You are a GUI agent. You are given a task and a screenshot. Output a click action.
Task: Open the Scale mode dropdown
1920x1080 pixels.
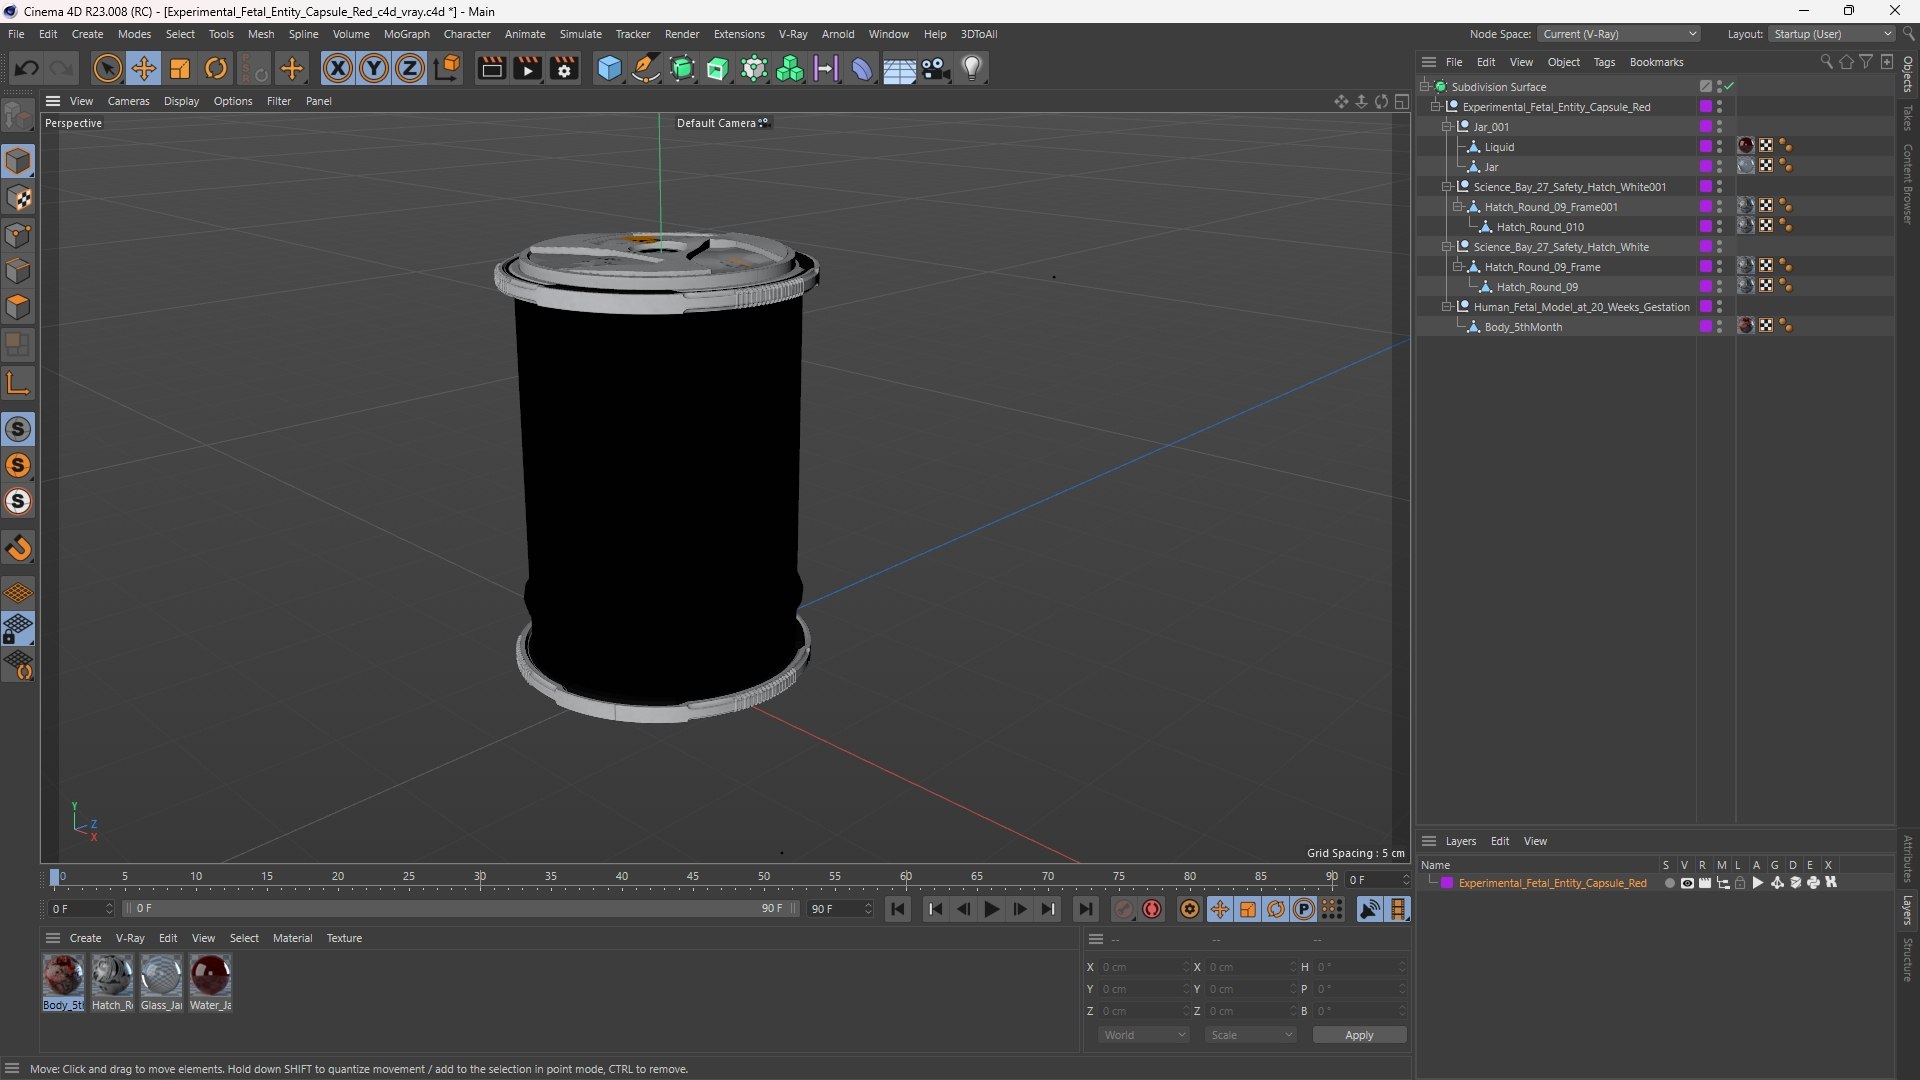click(x=1251, y=1035)
